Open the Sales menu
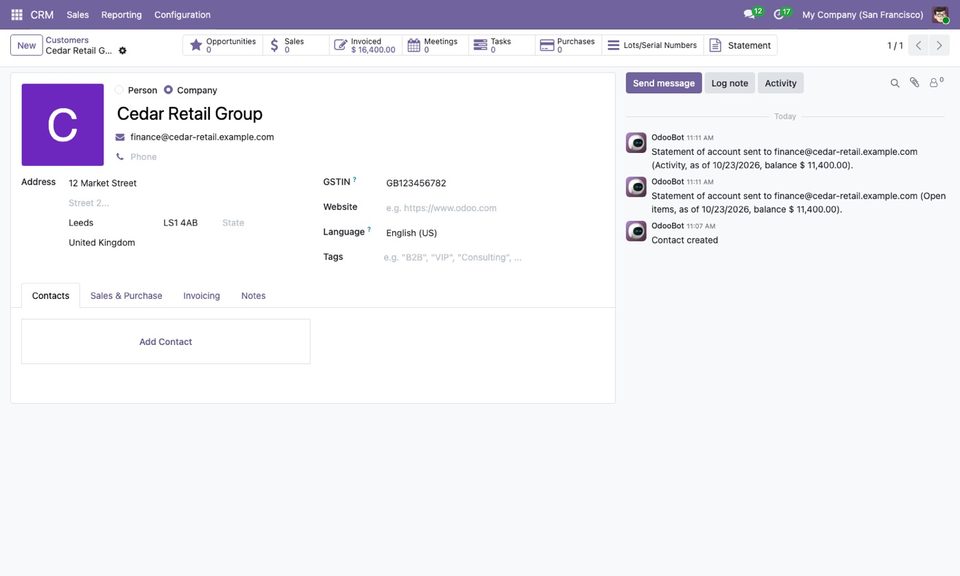 coord(78,15)
